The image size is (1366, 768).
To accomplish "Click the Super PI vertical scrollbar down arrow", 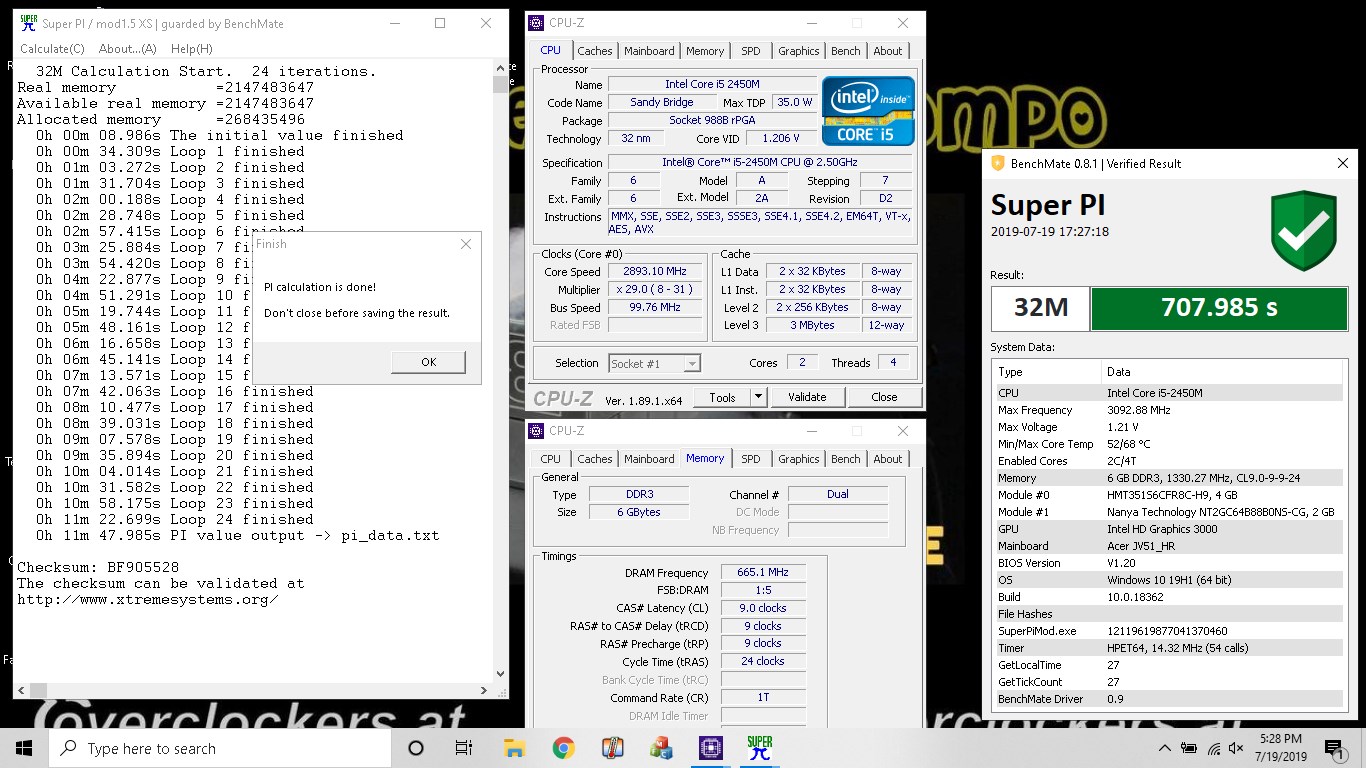I will tap(501, 675).
